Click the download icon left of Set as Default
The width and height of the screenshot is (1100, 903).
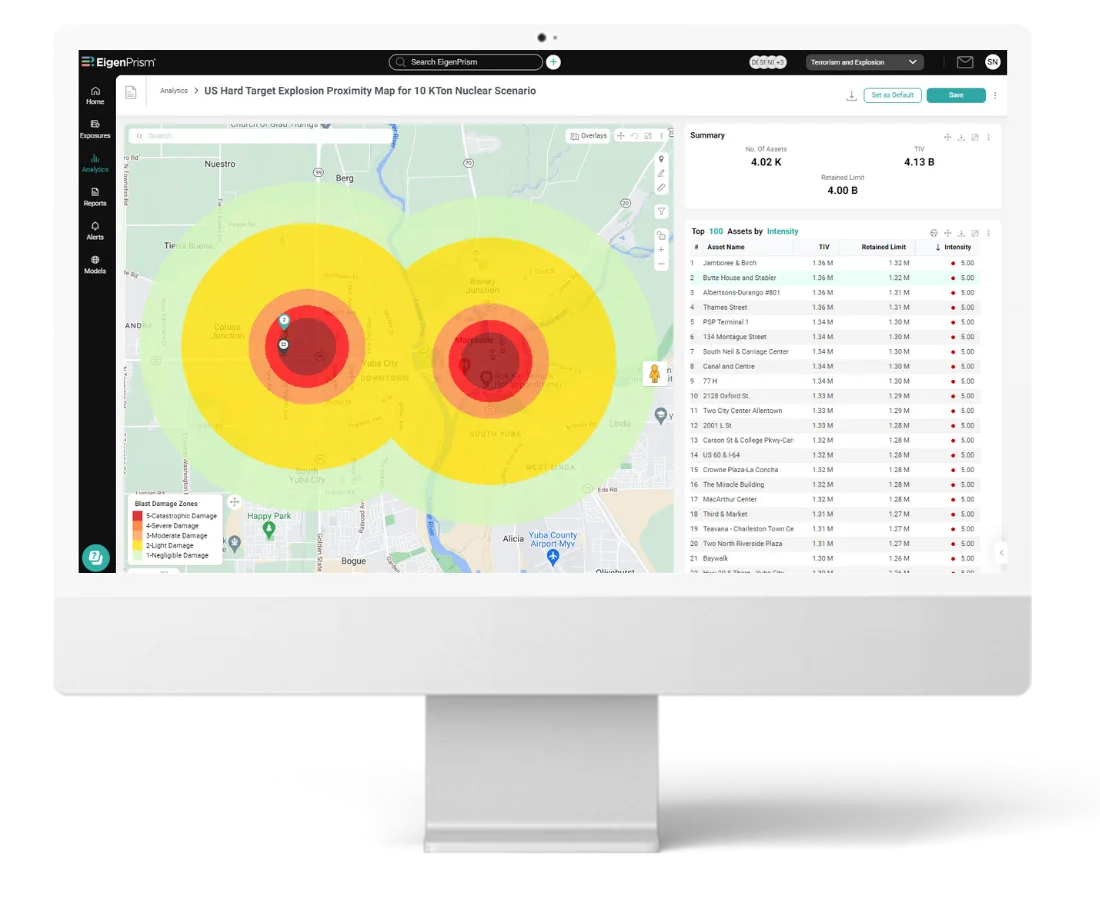851,95
